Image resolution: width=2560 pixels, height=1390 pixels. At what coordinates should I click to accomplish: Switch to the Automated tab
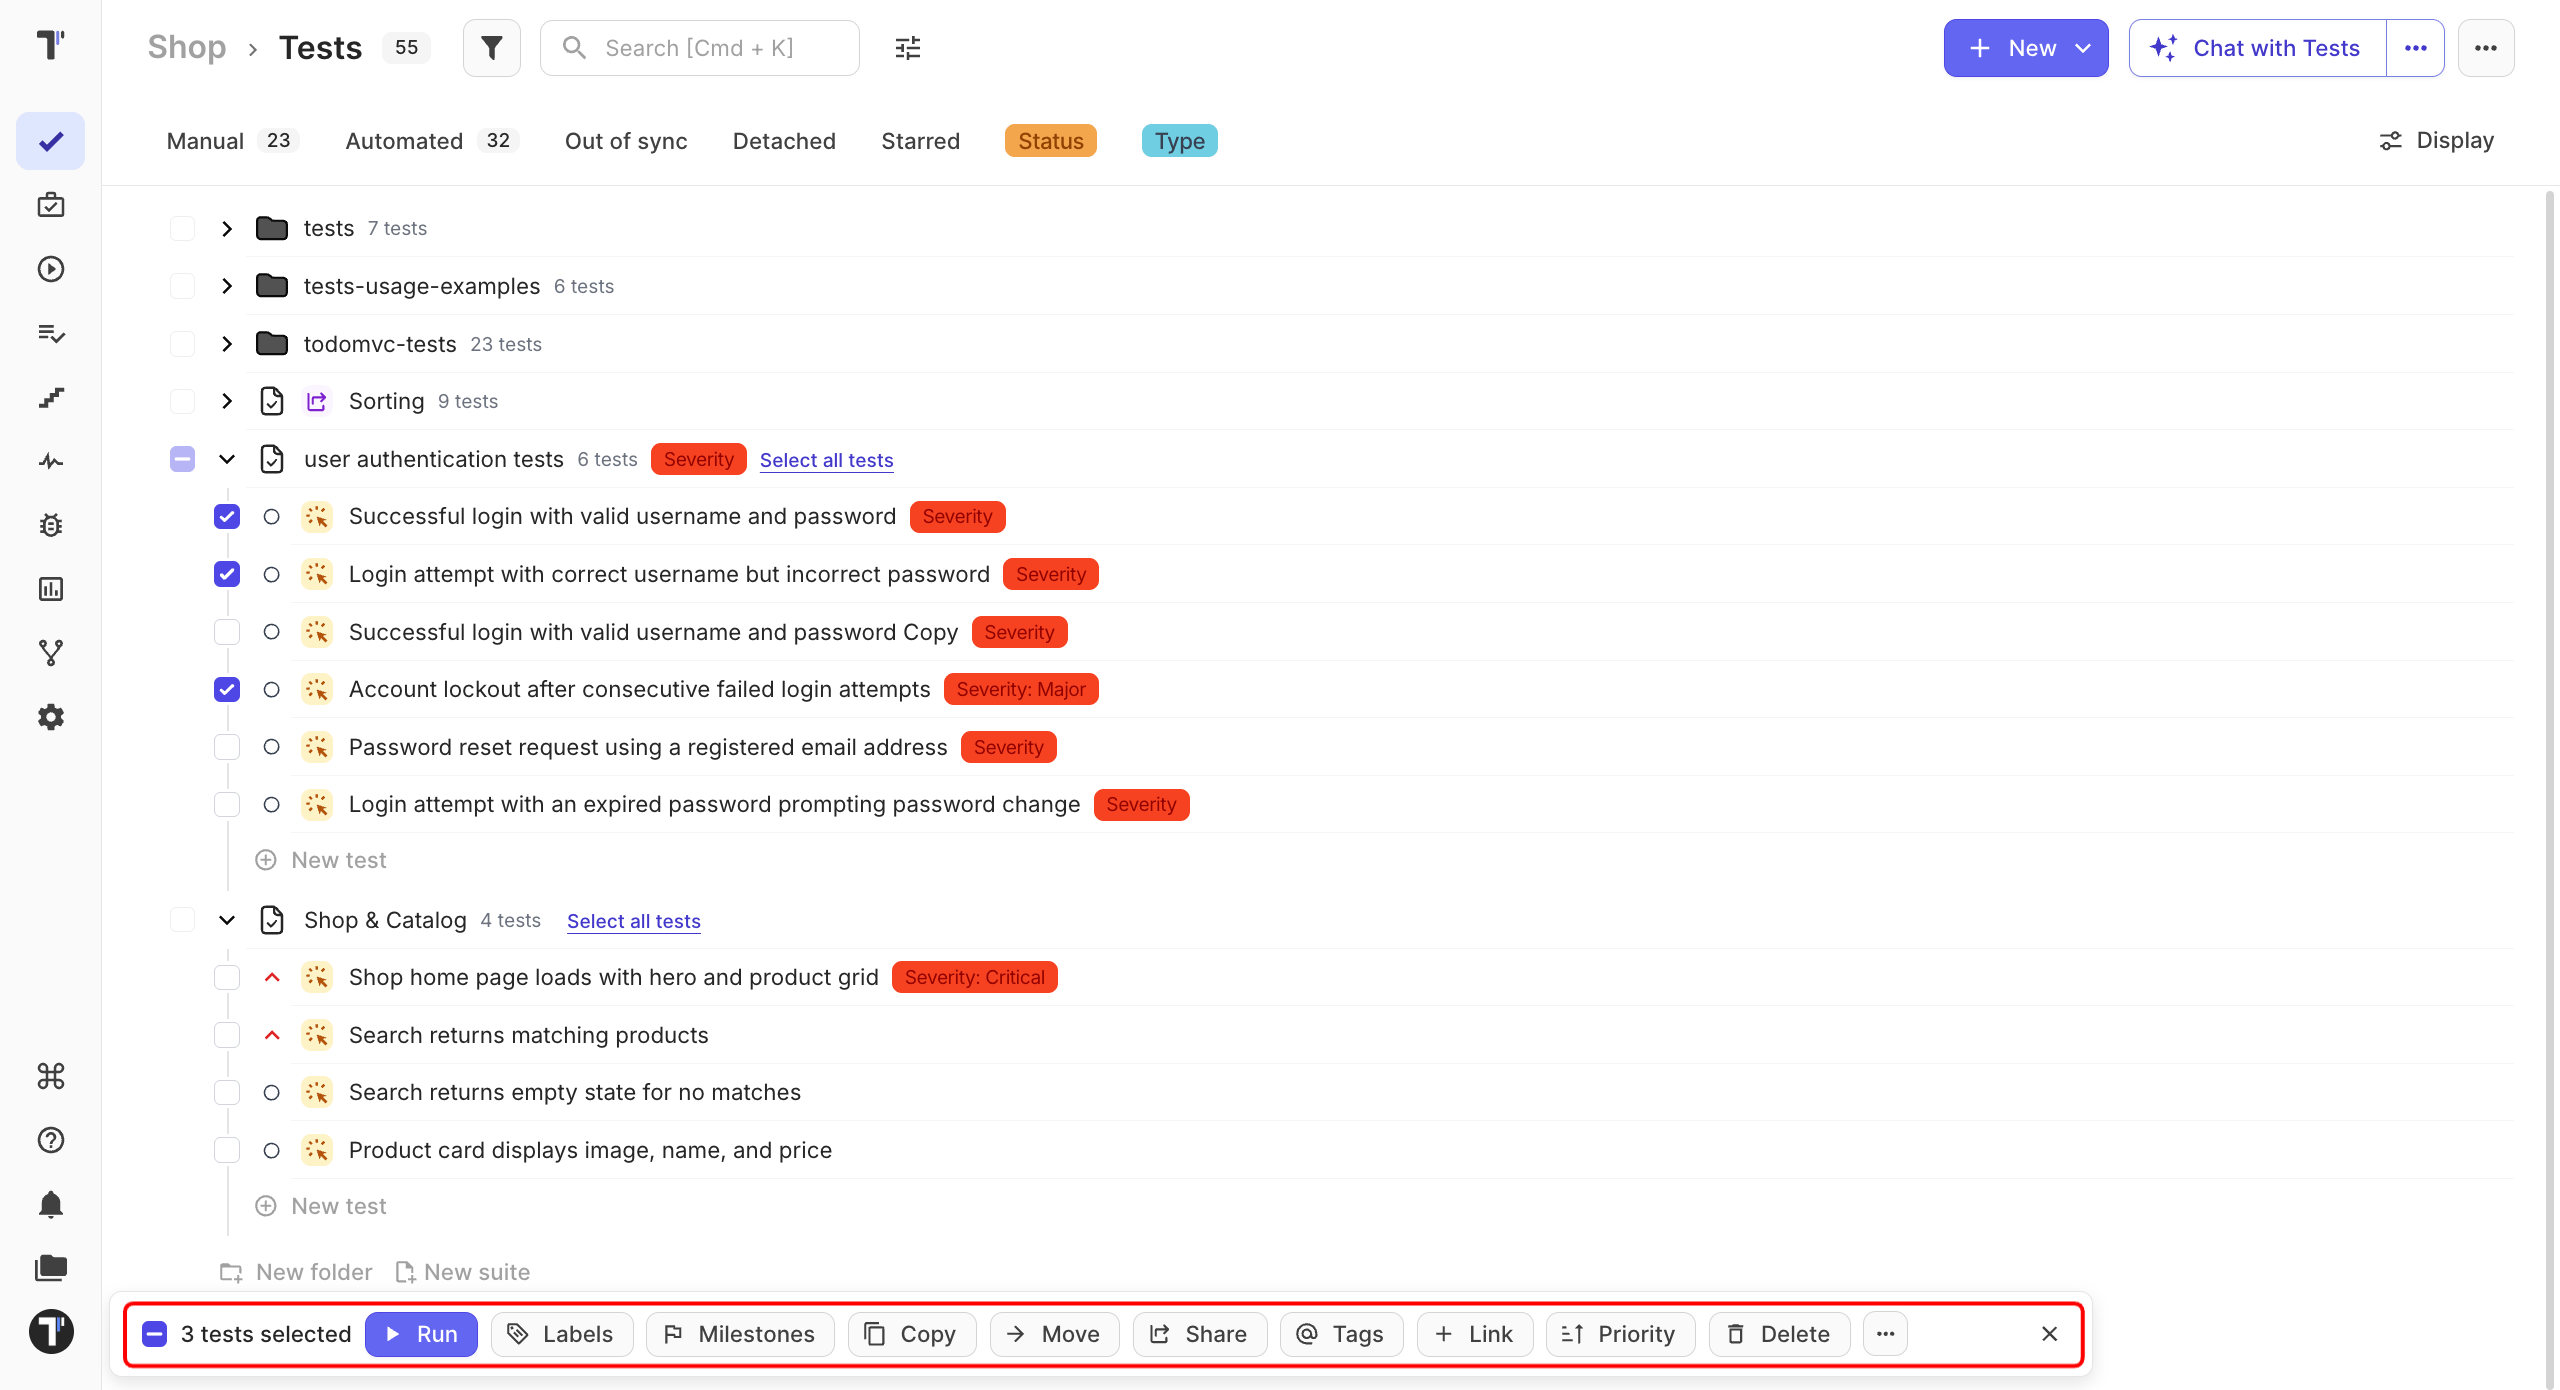tap(432, 141)
